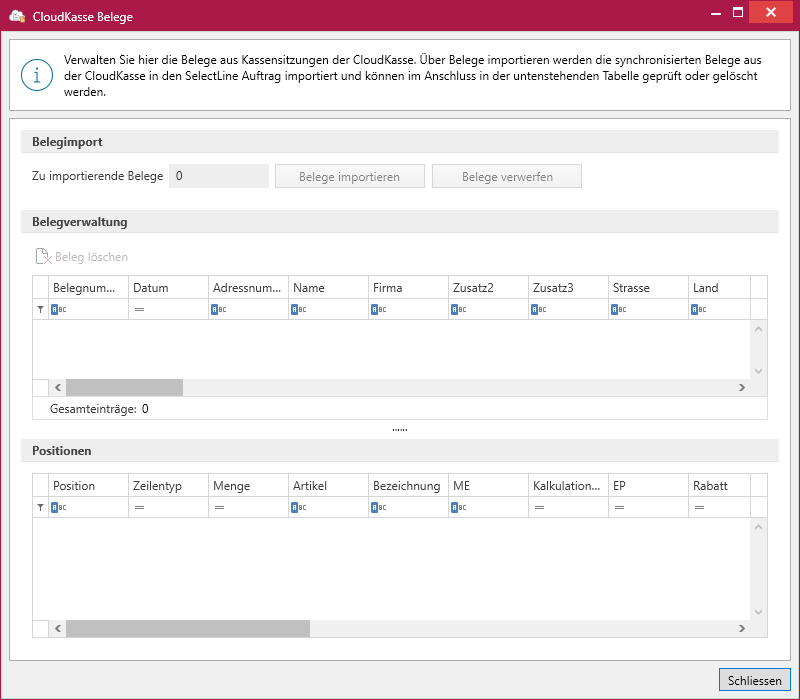Viewport: 800px width, 700px height.
Task: Click left arrow of Positionen horizontal scrollbar
Action: pyautogui.click(x=58, y=628)
